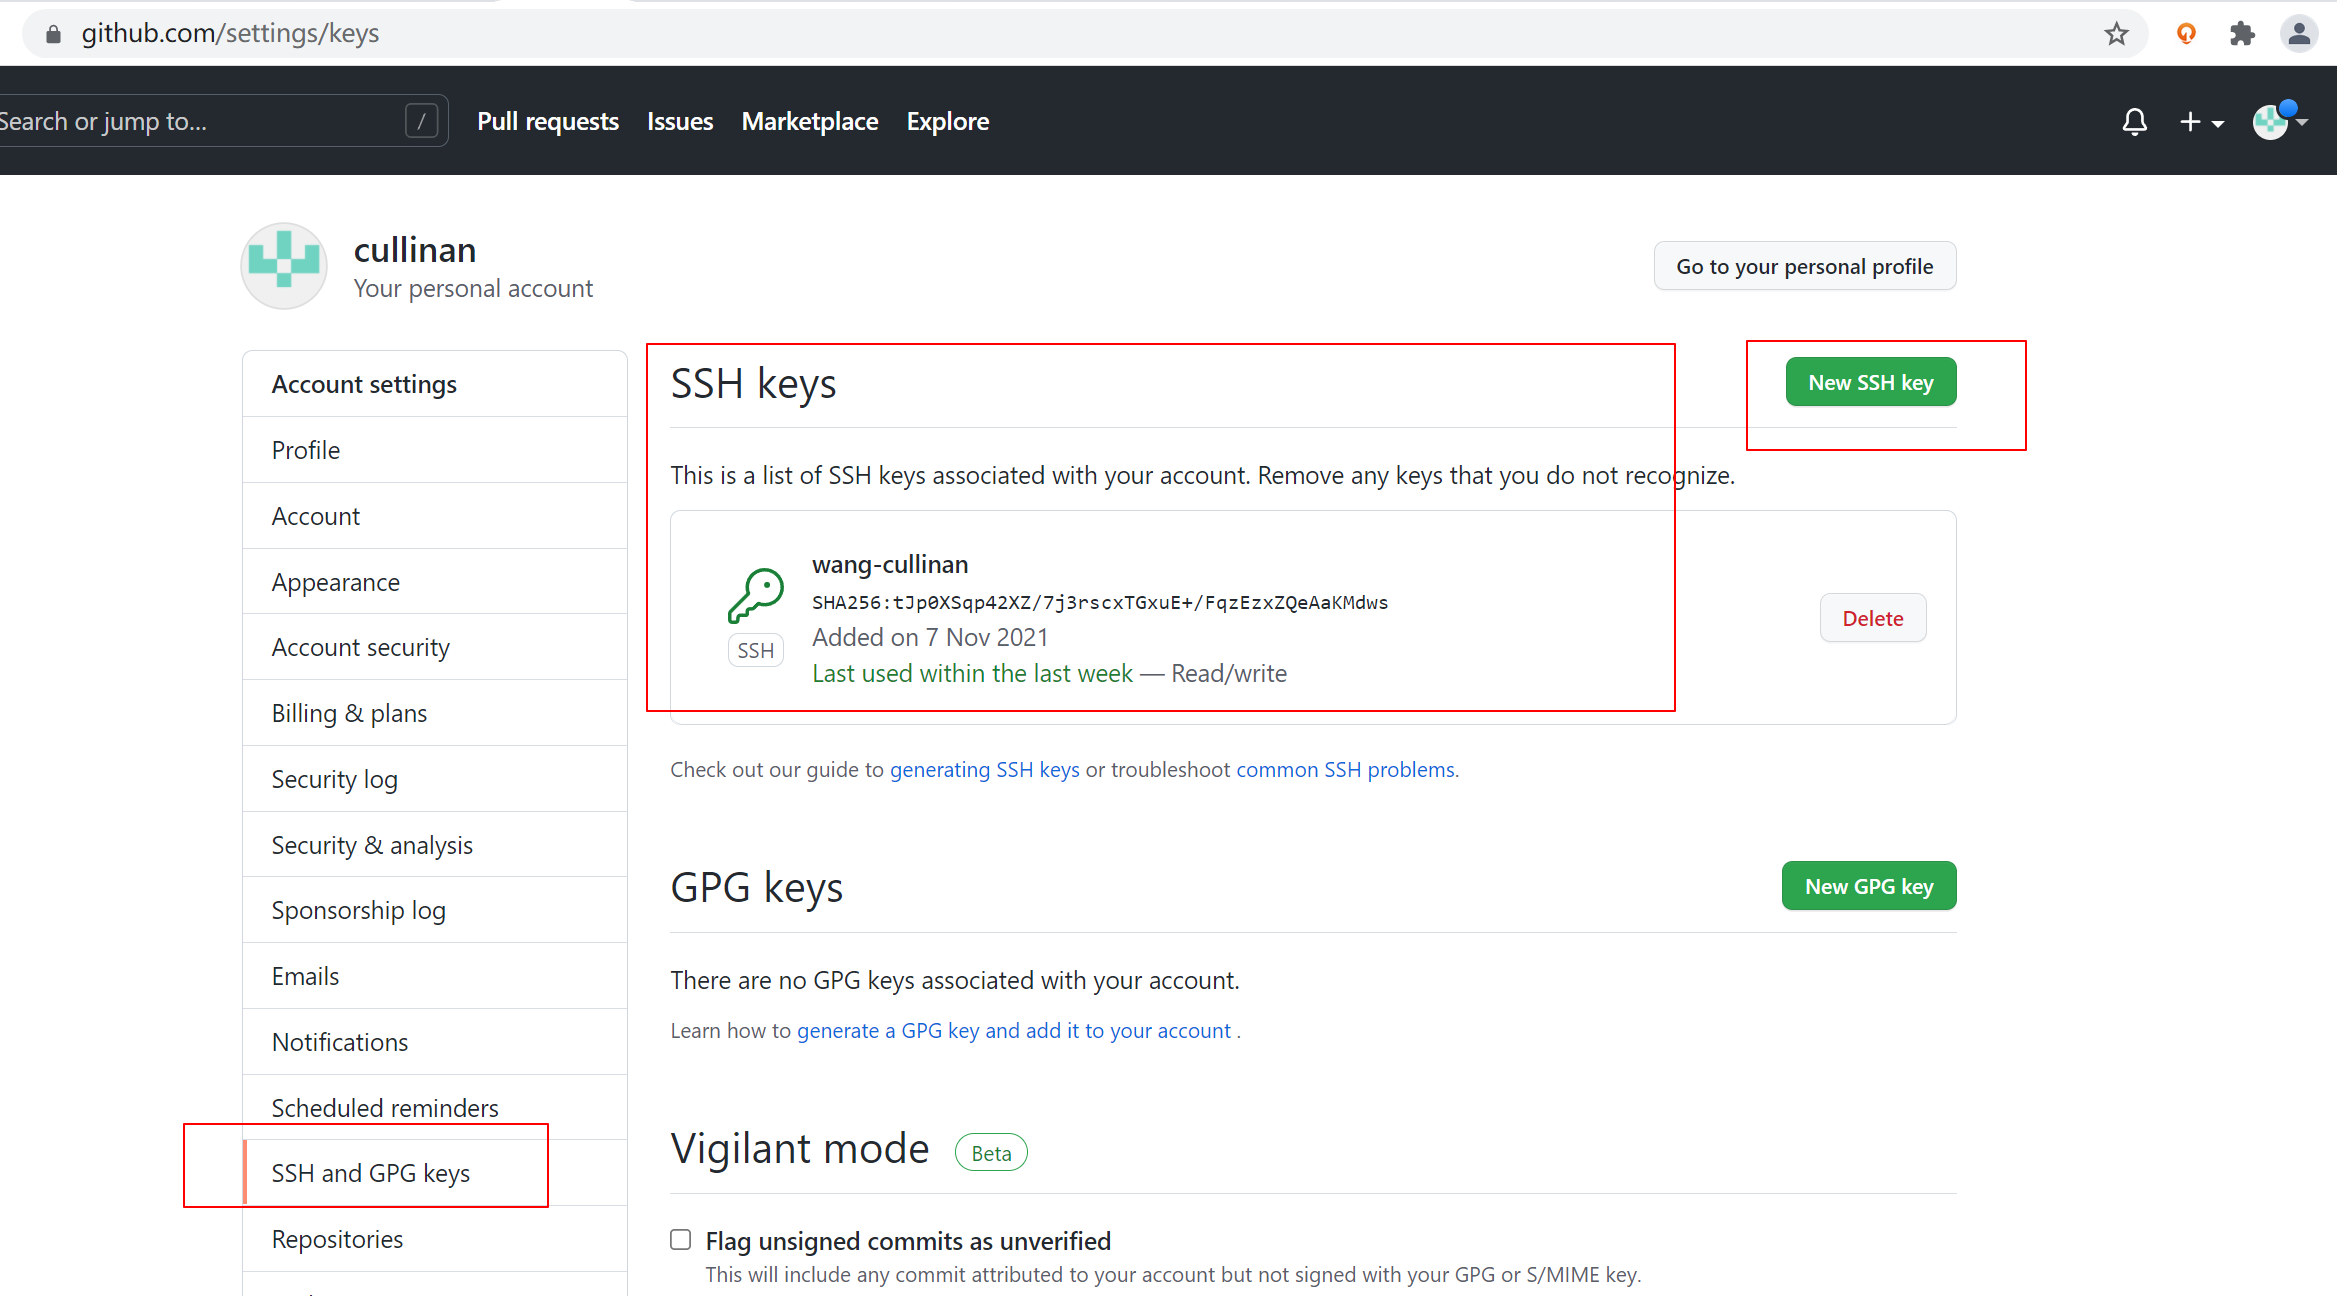The width and height of the screenshot is (2337, 1296).
Task: Click the cullinan profile avatar image
Action: (284, 266)
